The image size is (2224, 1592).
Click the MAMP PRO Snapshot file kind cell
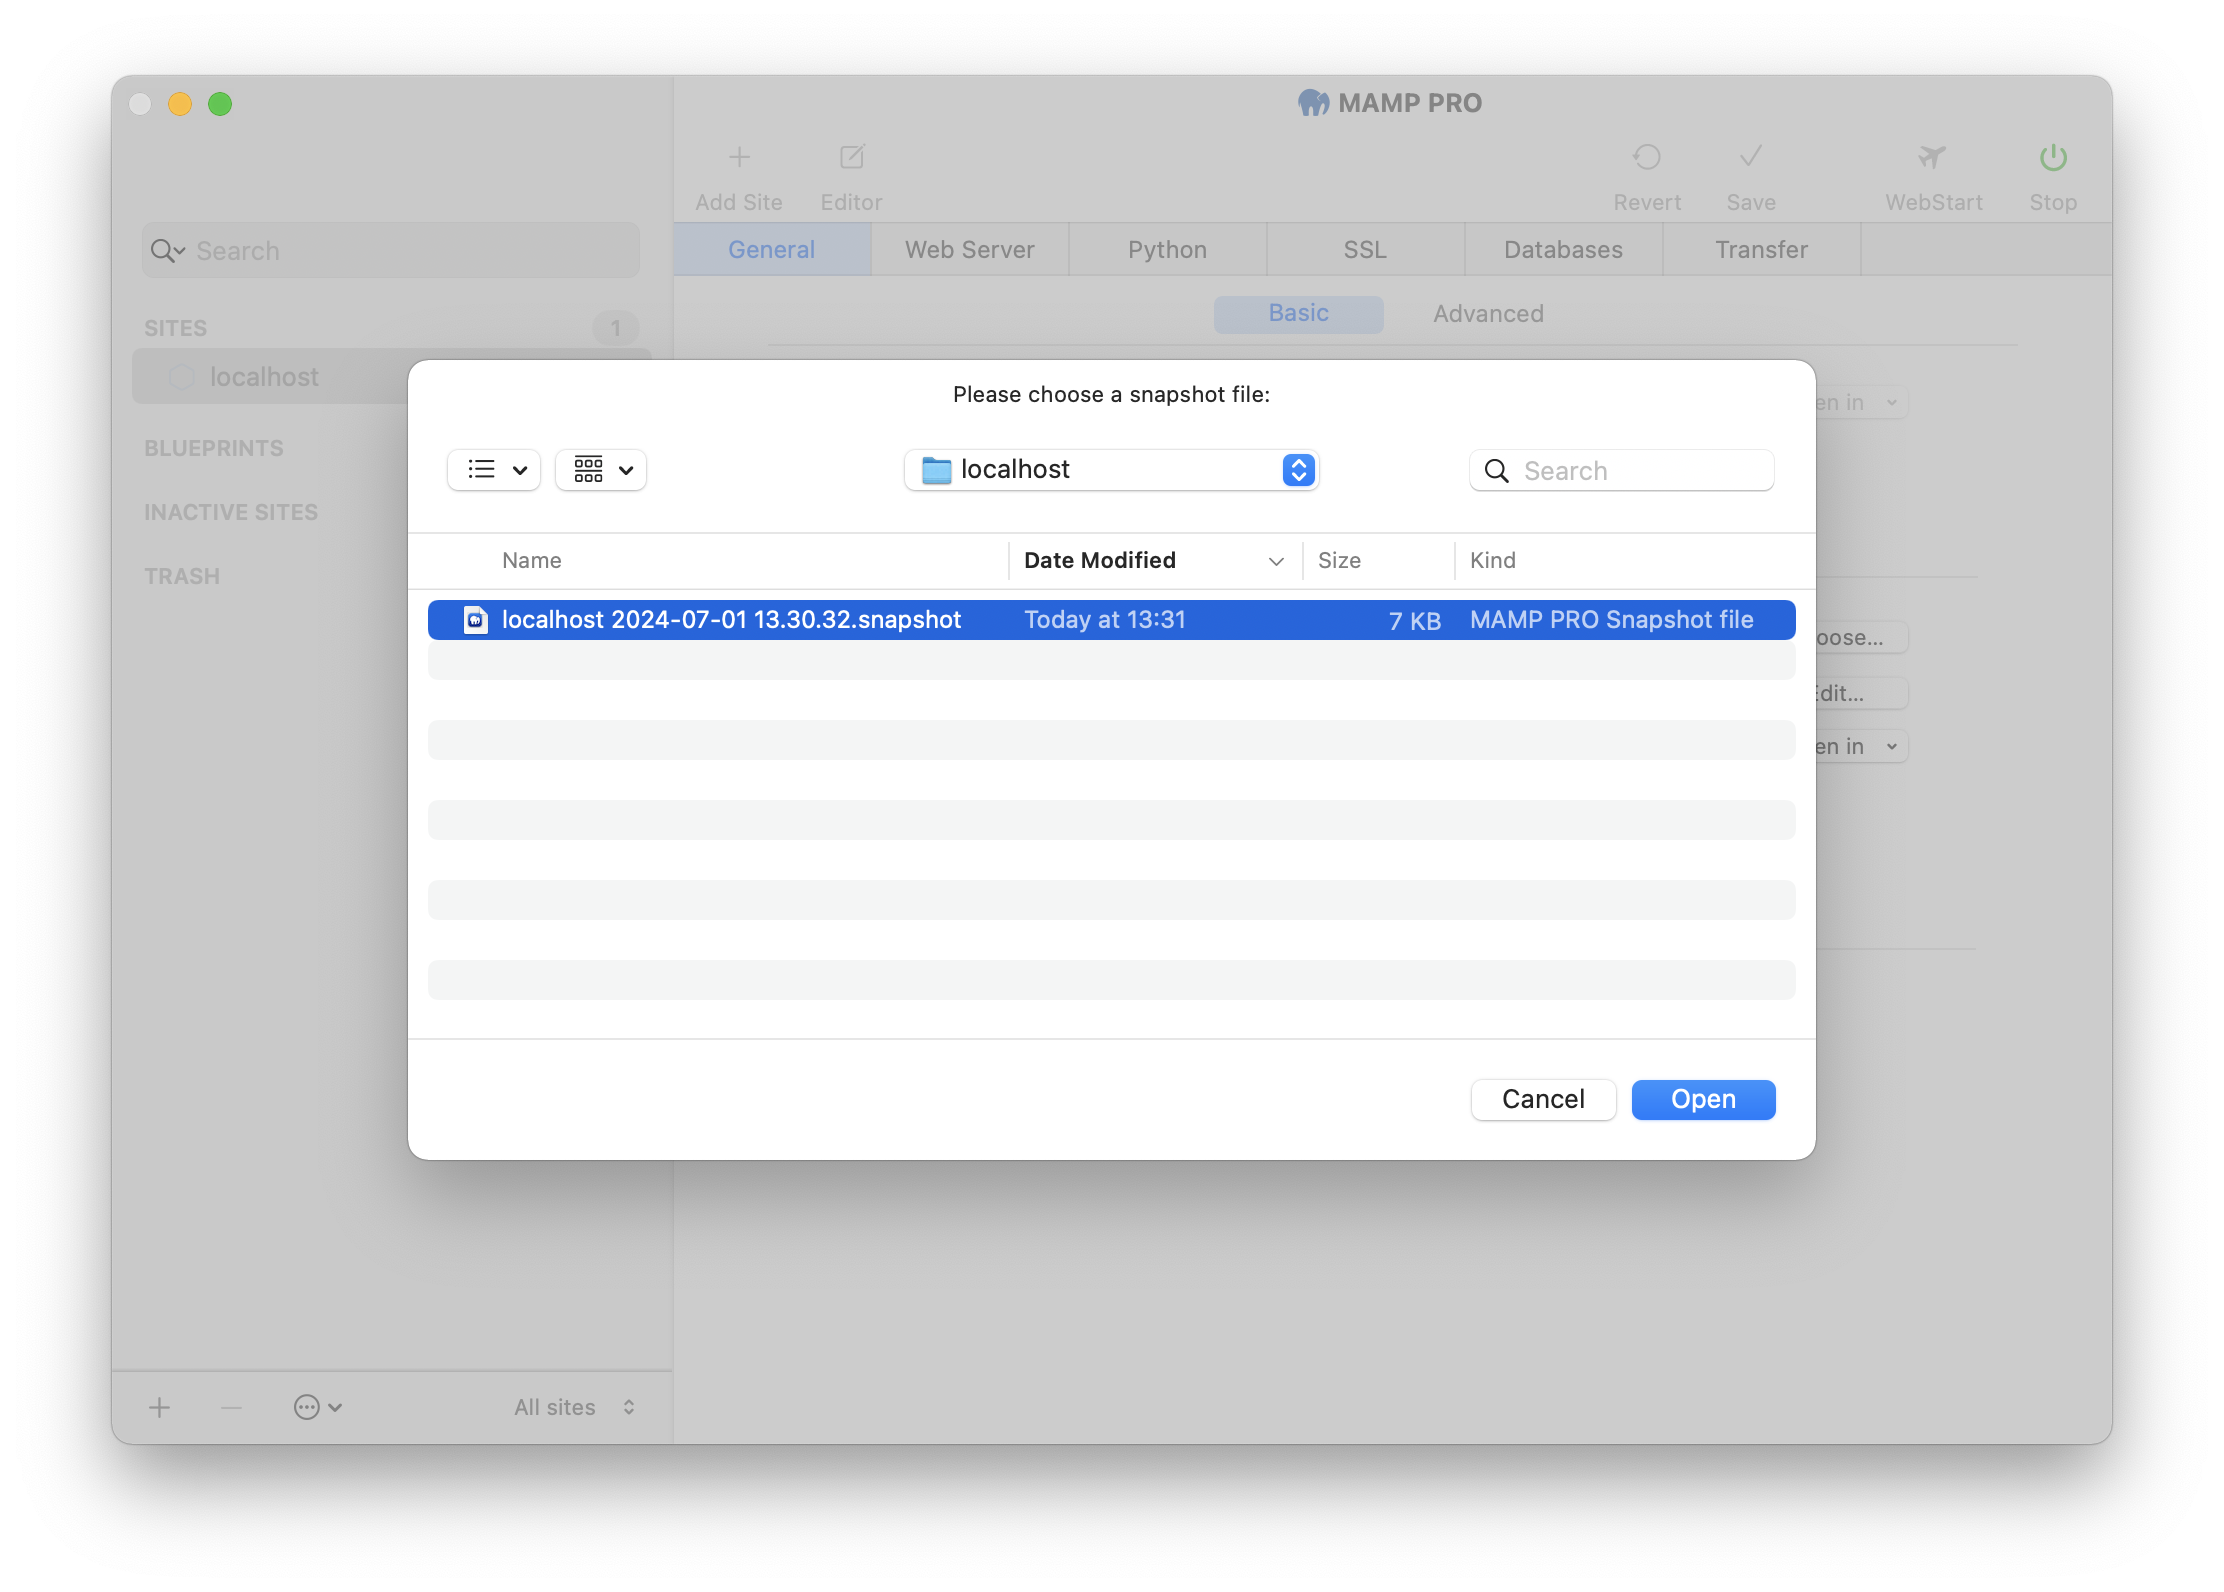click(x=1612, y=620)
